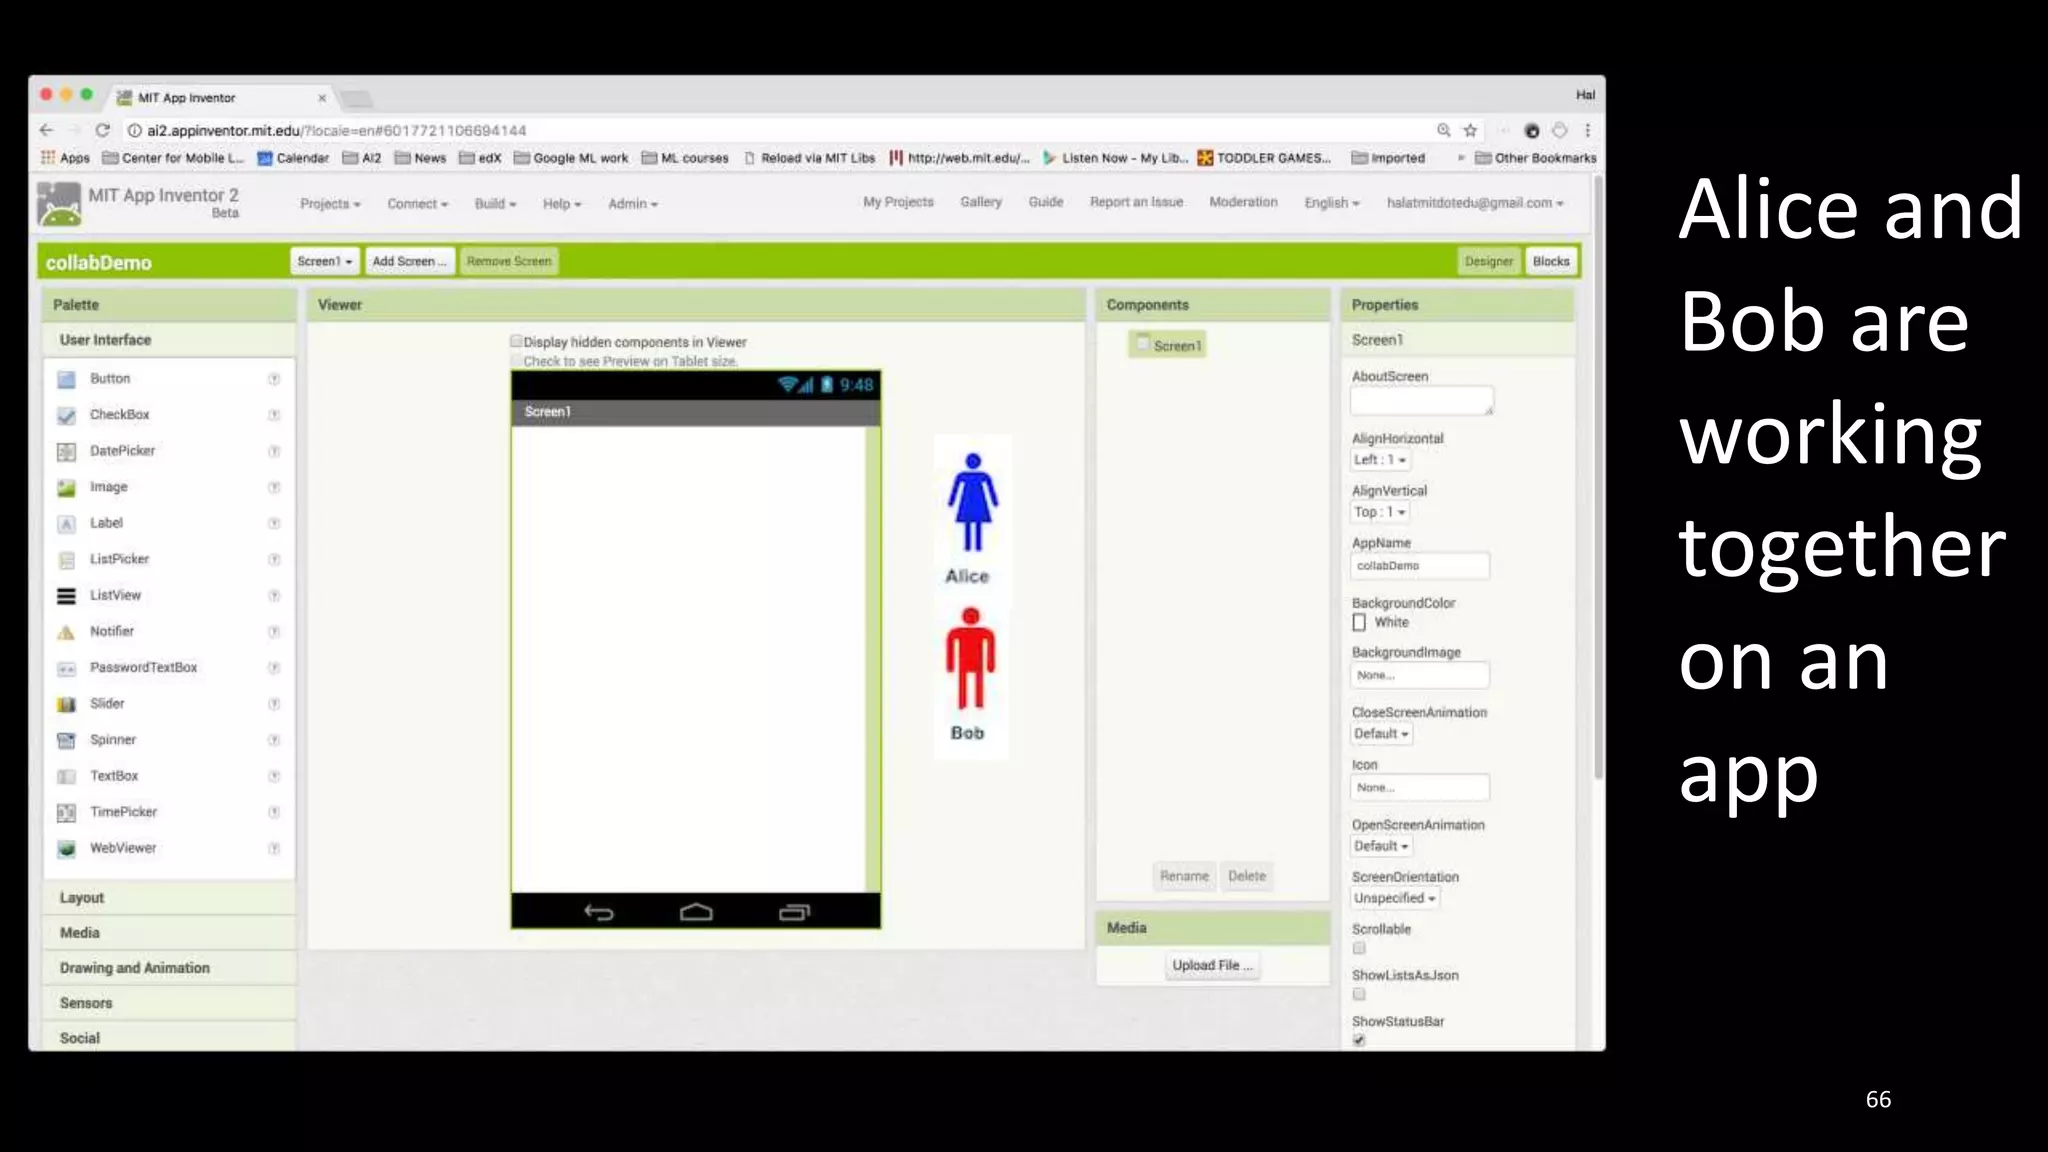The image size is (2048, 1152).
Task: Open the account email dropdown
Action: click(x=1475, y=202)
